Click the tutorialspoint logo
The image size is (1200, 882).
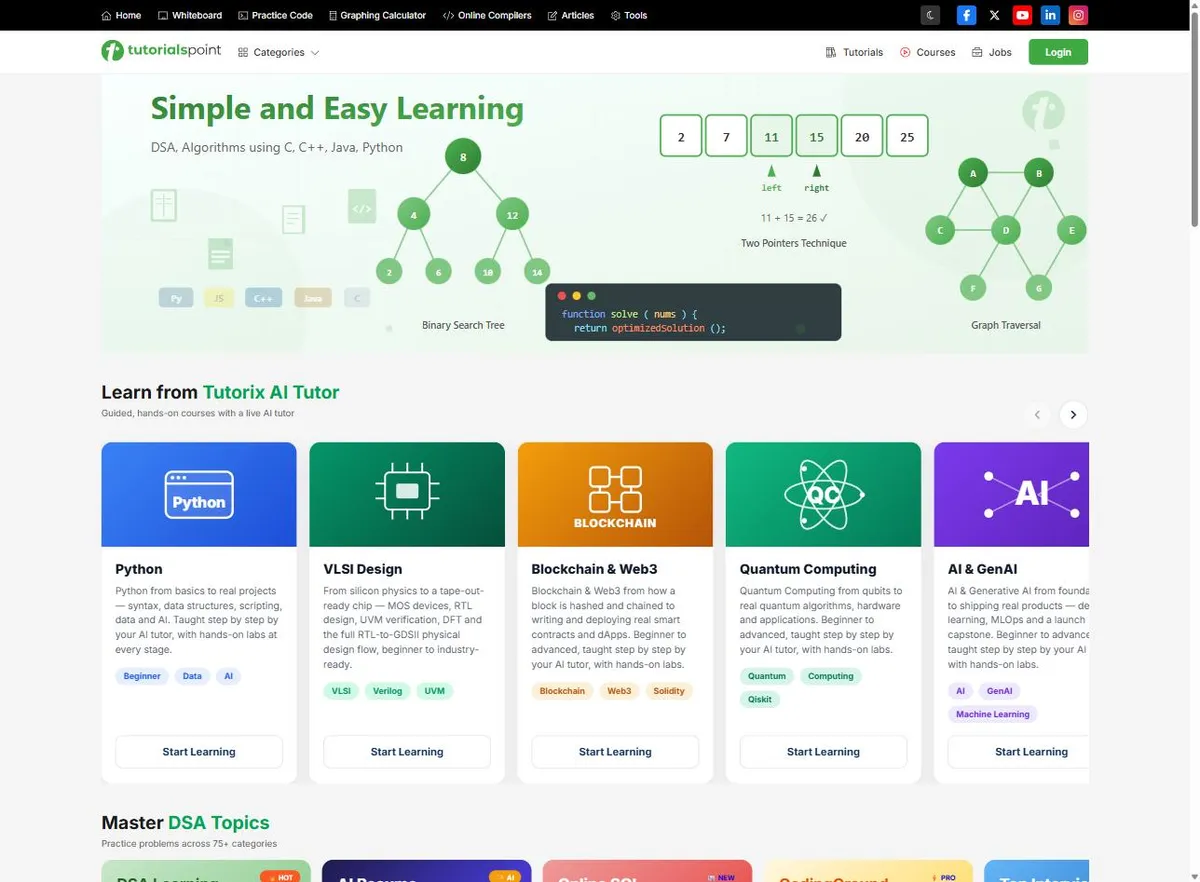point(161,51)
